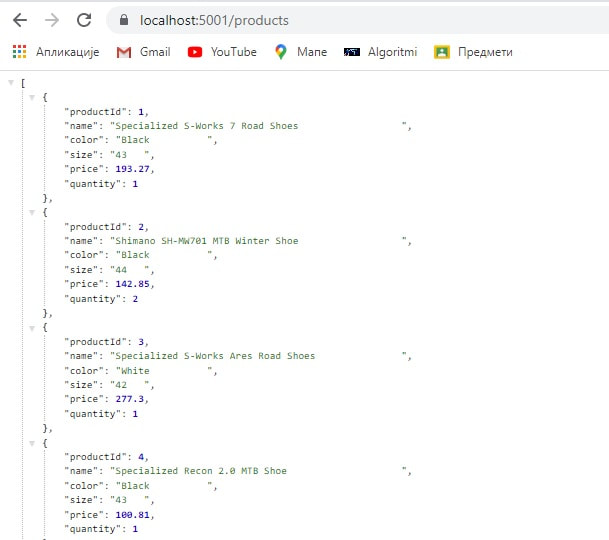Collapse the object with productId 1
609x540 pixels.
(32, 97)
